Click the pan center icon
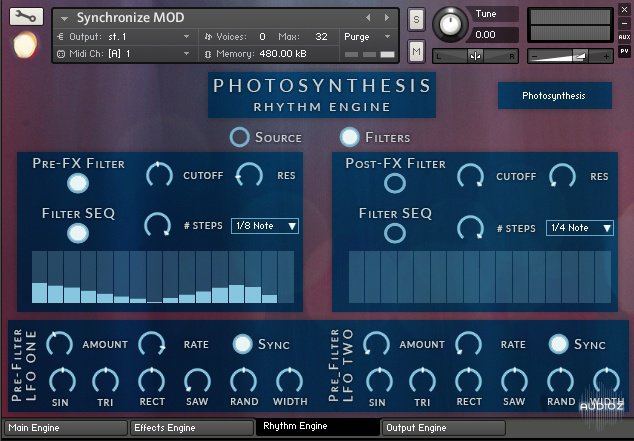 pos(475,56)
